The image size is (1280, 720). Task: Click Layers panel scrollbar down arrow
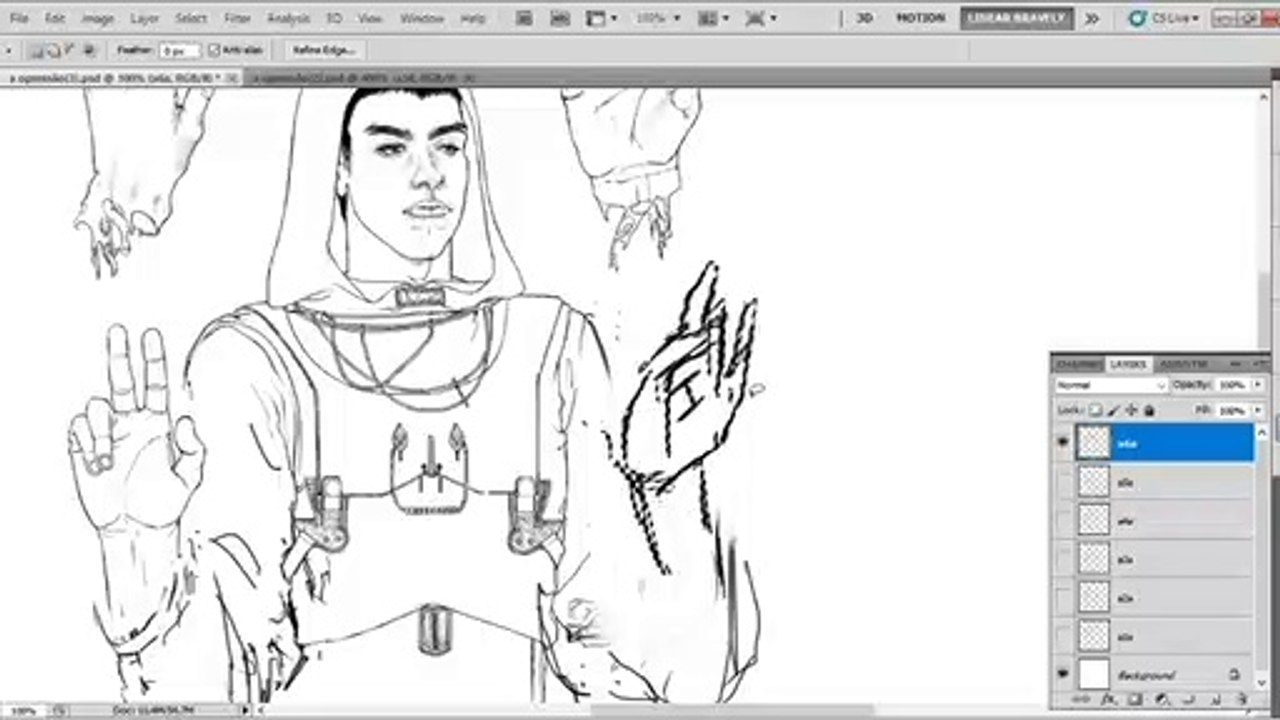1261,683
